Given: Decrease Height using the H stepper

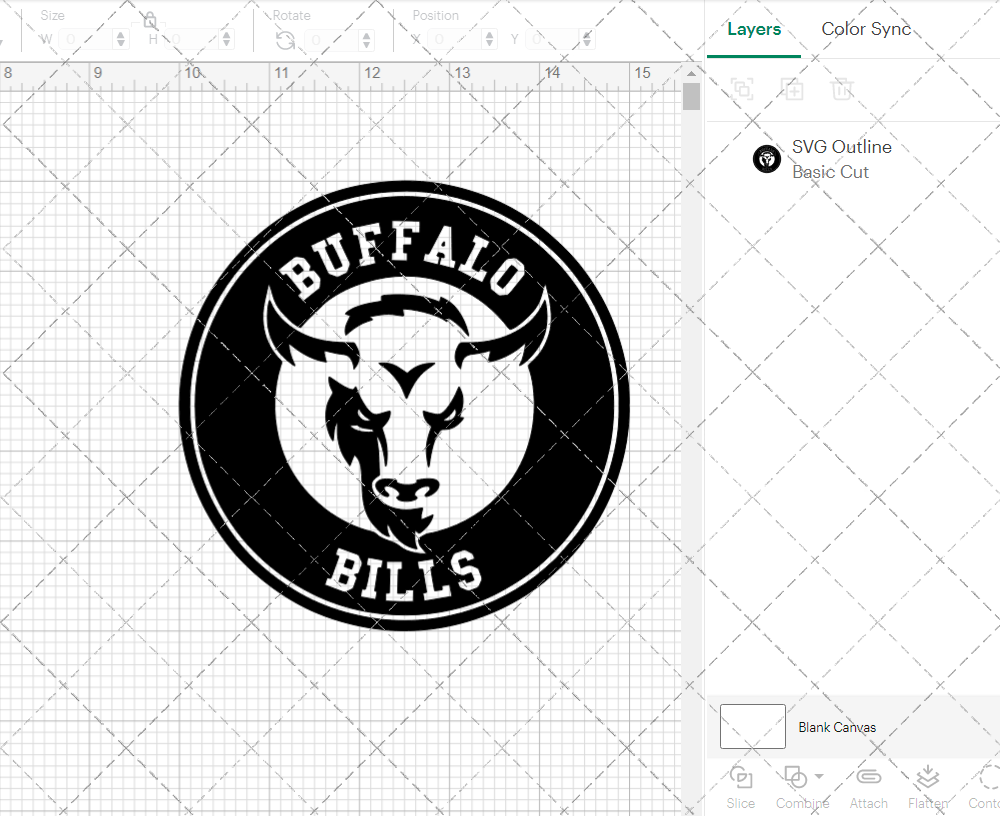Looking at the screenshot, I should click(x=227, y=43).
